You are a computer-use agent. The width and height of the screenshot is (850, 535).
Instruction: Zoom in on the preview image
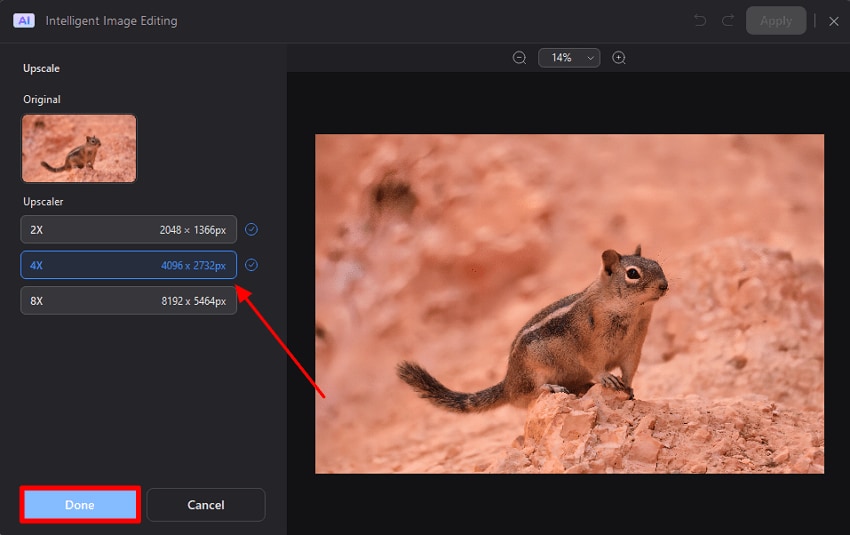(x=619, y=57)
